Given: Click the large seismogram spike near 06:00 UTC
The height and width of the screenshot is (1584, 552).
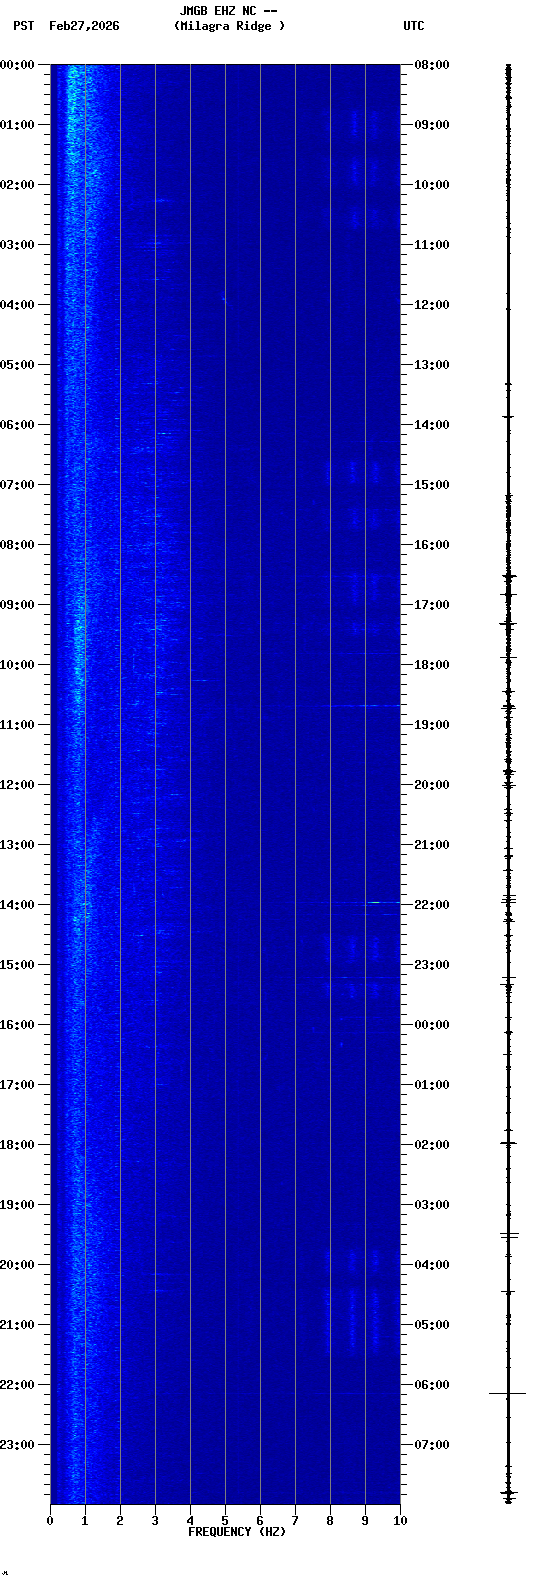Looking at the screenshot, I should click(508, 1393).
